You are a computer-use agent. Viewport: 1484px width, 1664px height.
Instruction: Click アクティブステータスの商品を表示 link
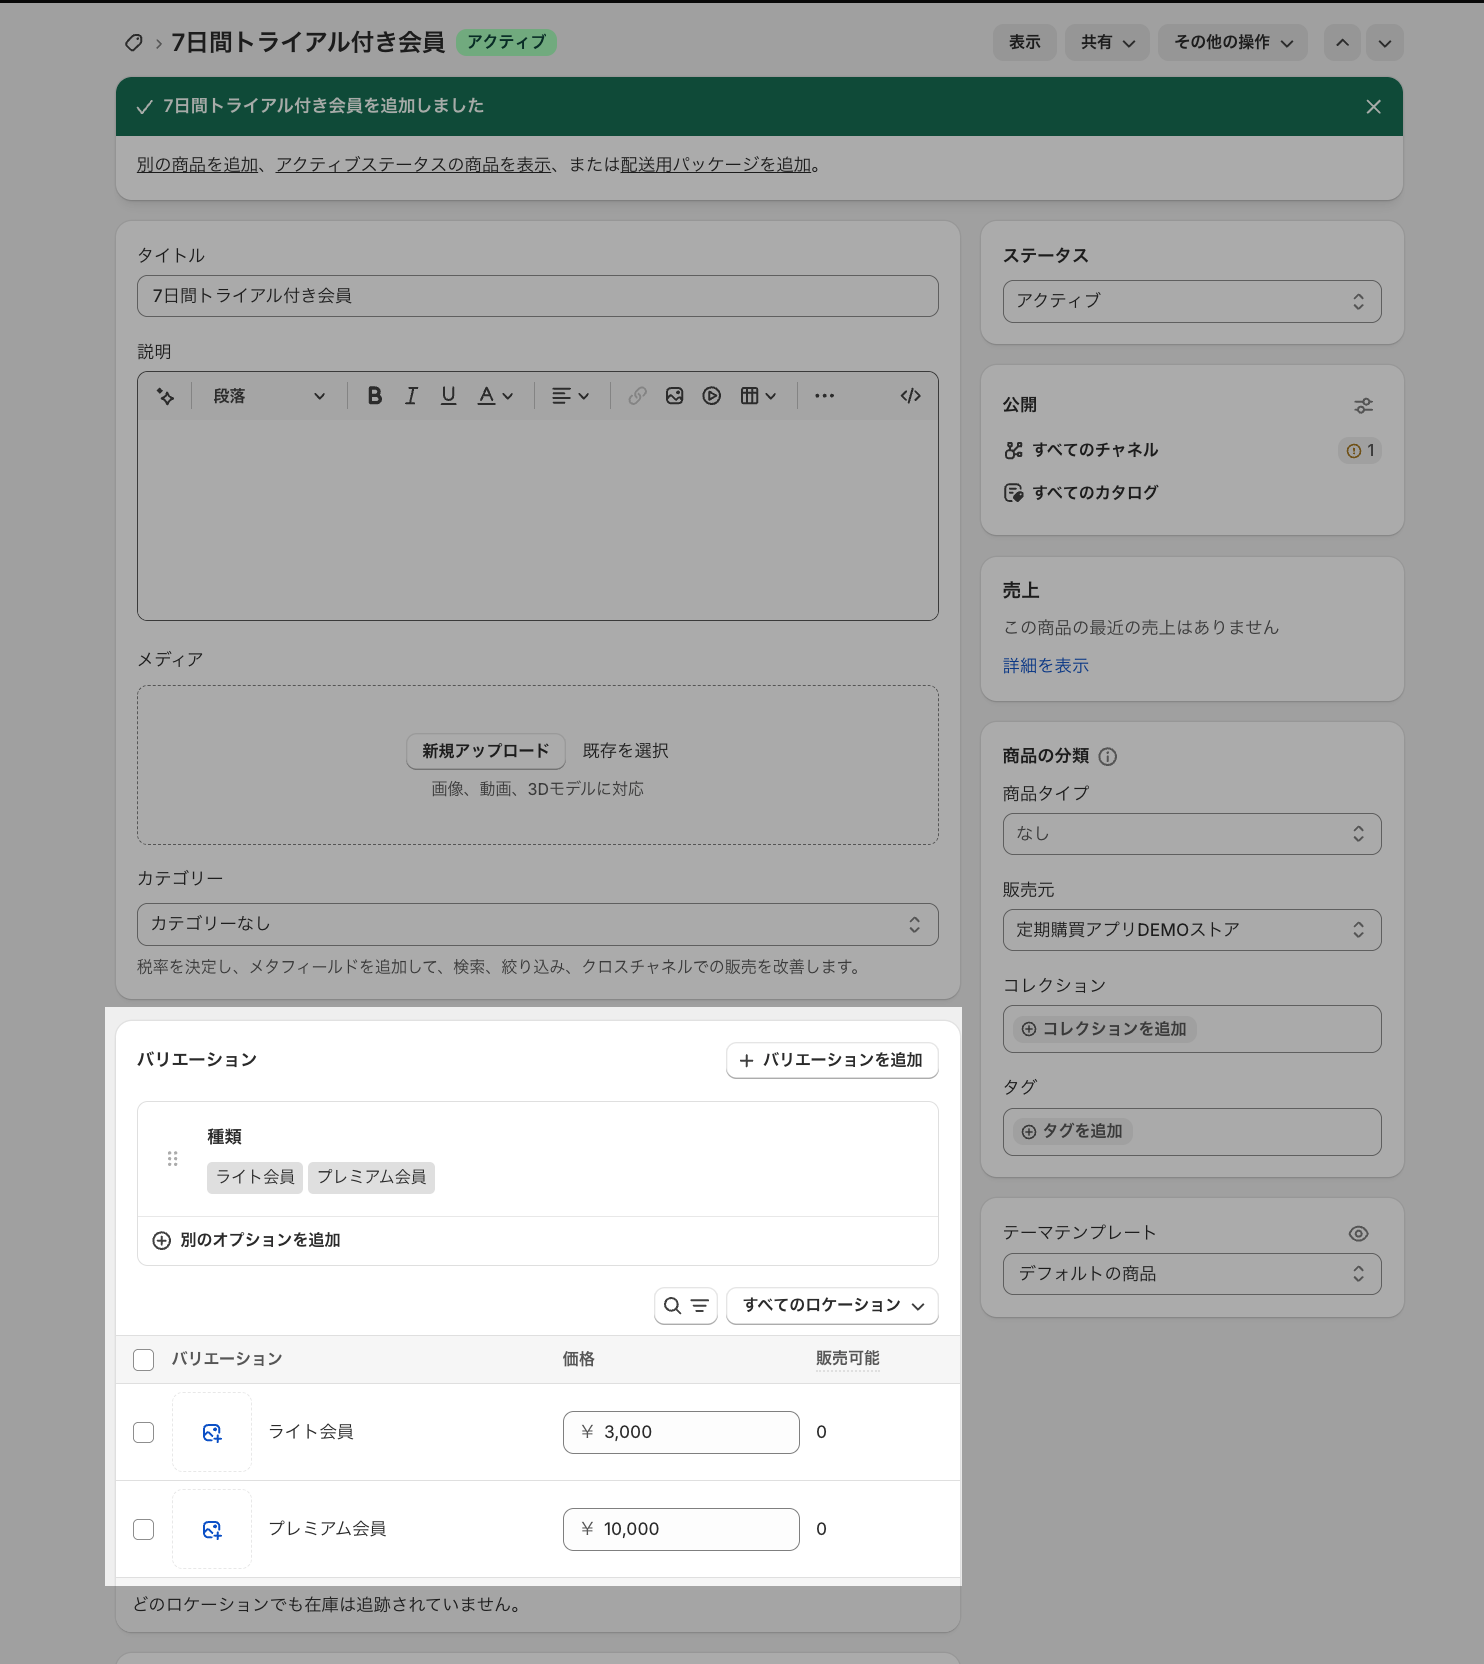(414, 165)
